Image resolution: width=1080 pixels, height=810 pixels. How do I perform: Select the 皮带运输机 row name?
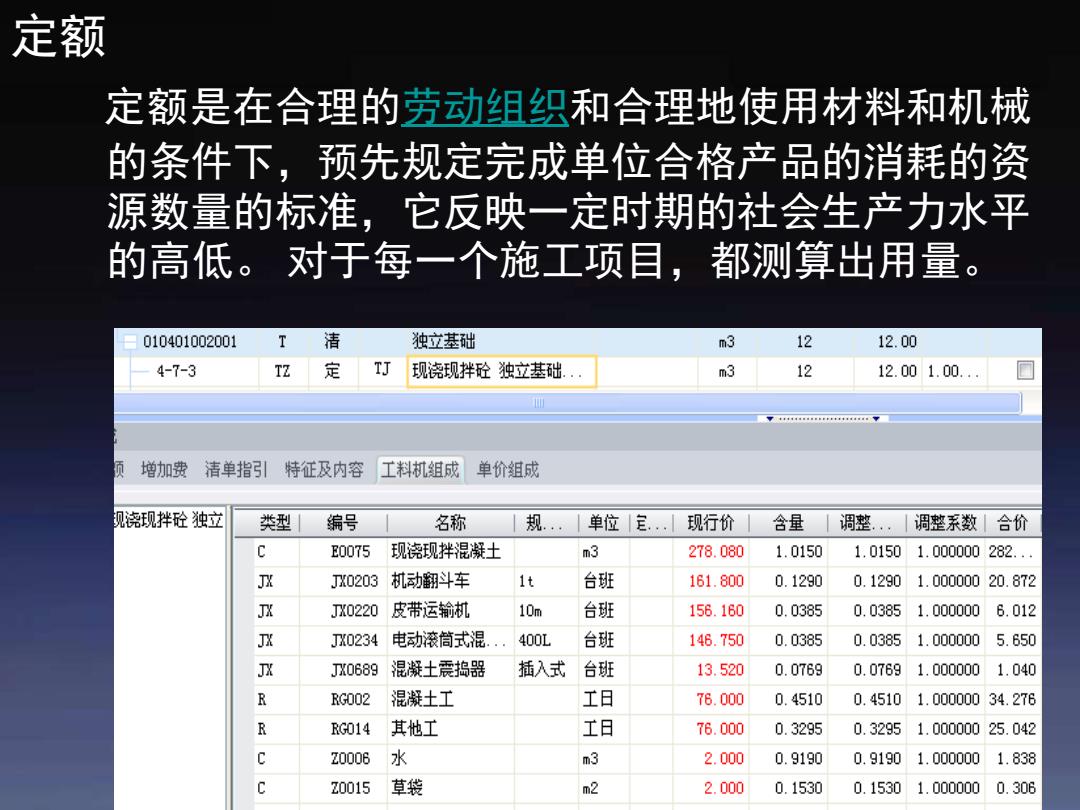click(x=430, y=611)
